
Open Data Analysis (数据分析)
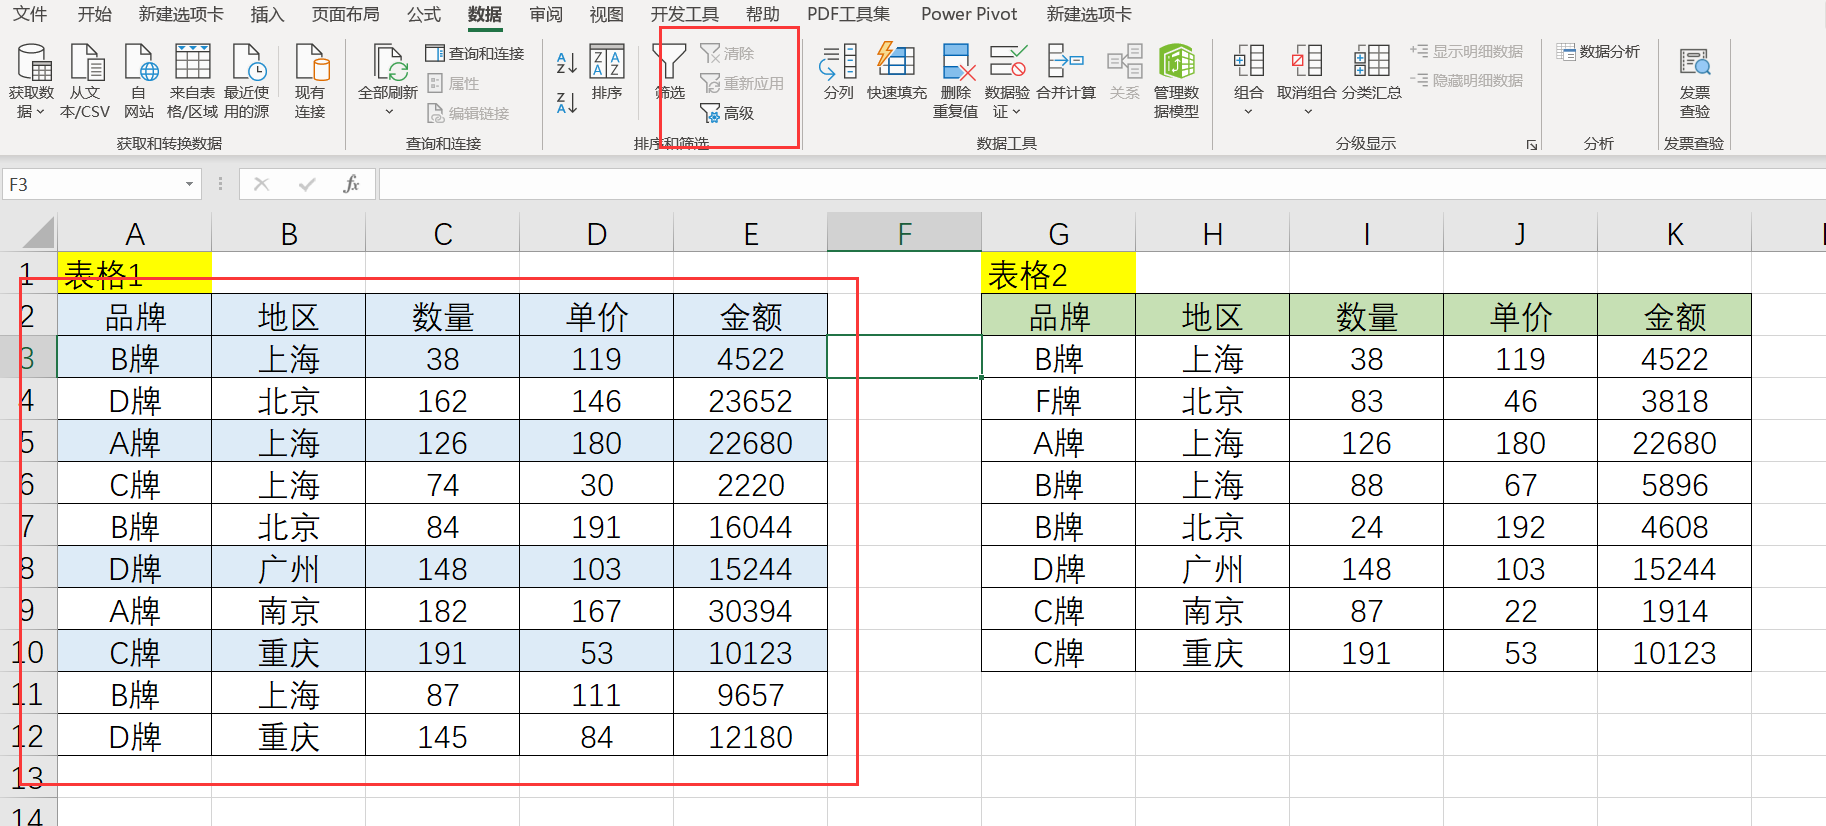pos(1598,51)
